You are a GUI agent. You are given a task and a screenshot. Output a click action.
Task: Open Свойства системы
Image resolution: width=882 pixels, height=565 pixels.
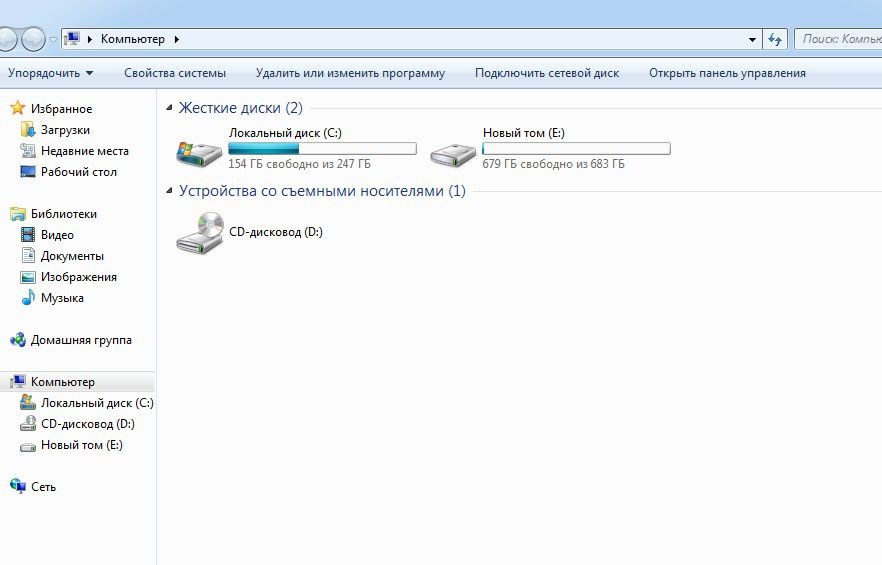[175, 73]
